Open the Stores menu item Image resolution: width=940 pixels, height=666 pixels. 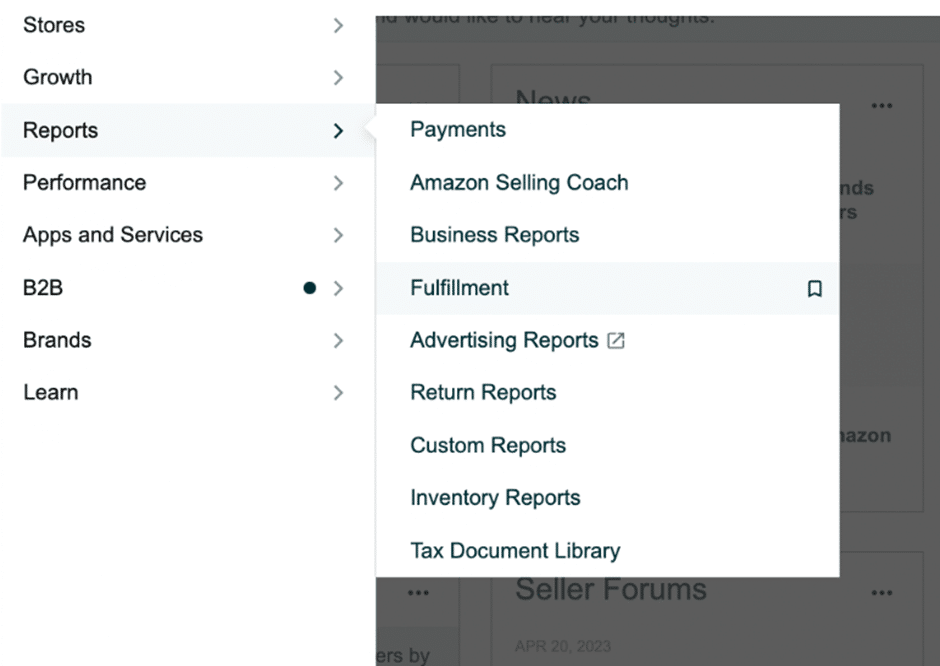coord(188,25)
